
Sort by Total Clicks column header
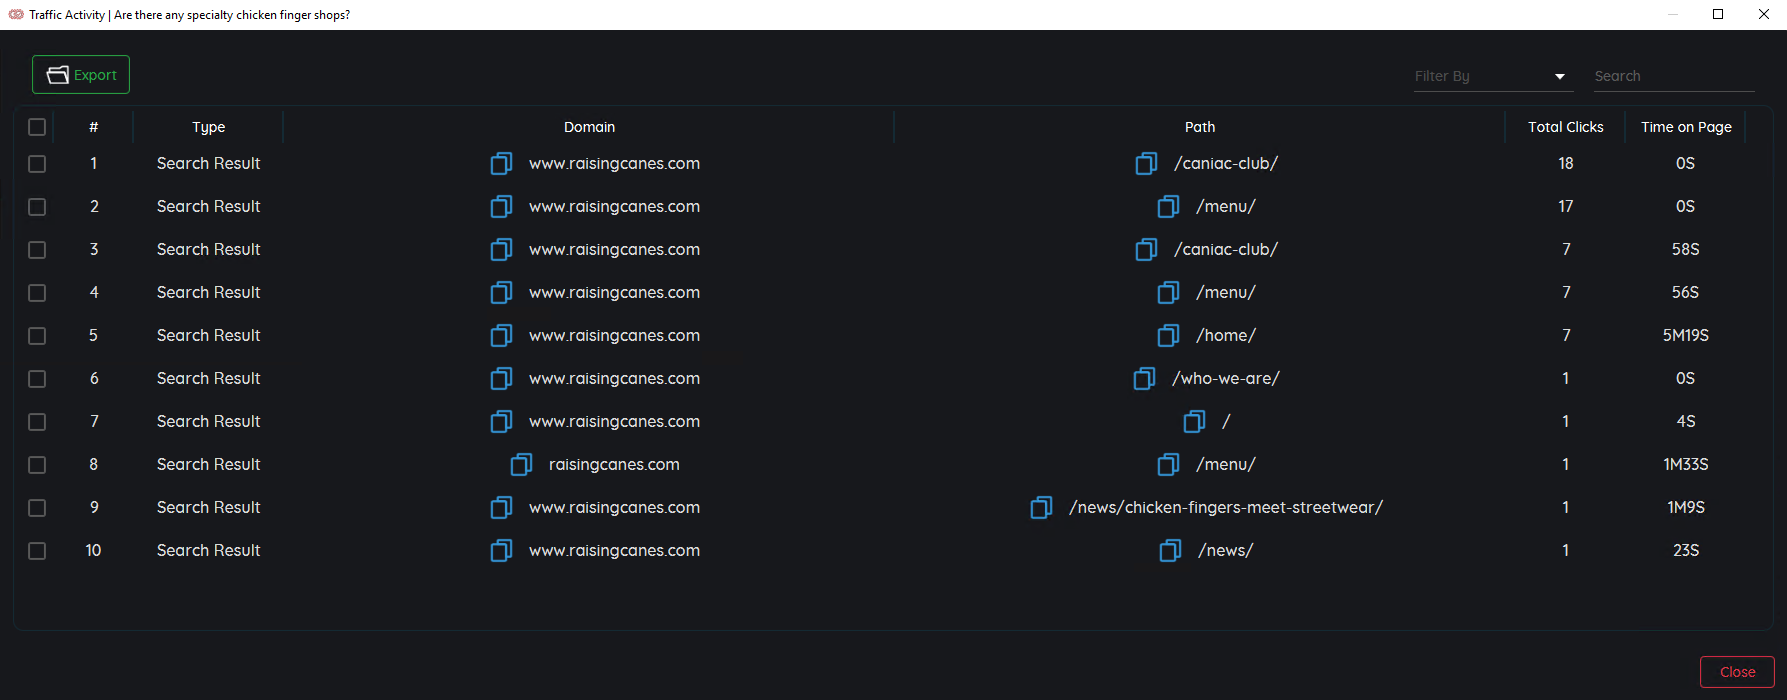coord(1565,127)
